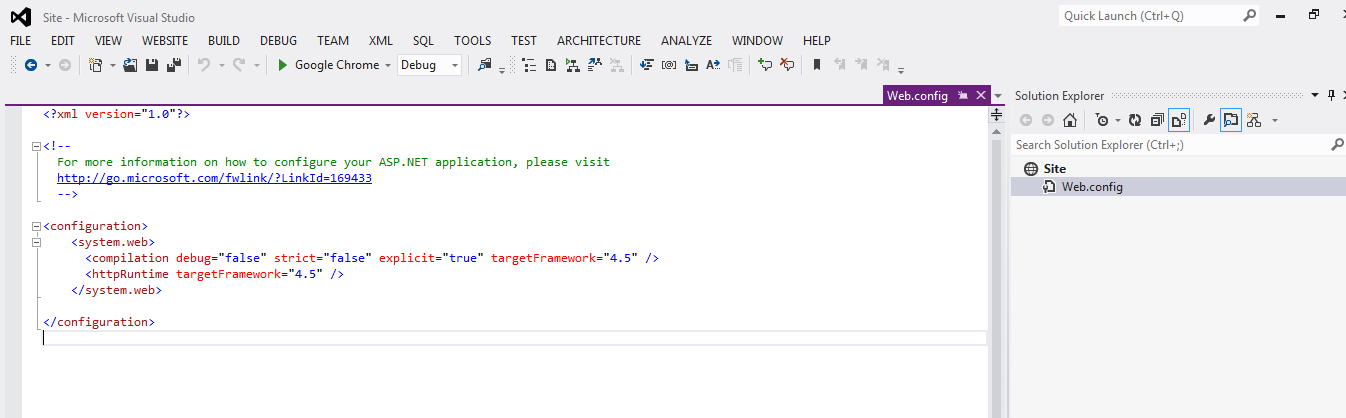Toggle a bookmark with the bookmark icon
The image size is (1346, 418).
click(817, 65)
